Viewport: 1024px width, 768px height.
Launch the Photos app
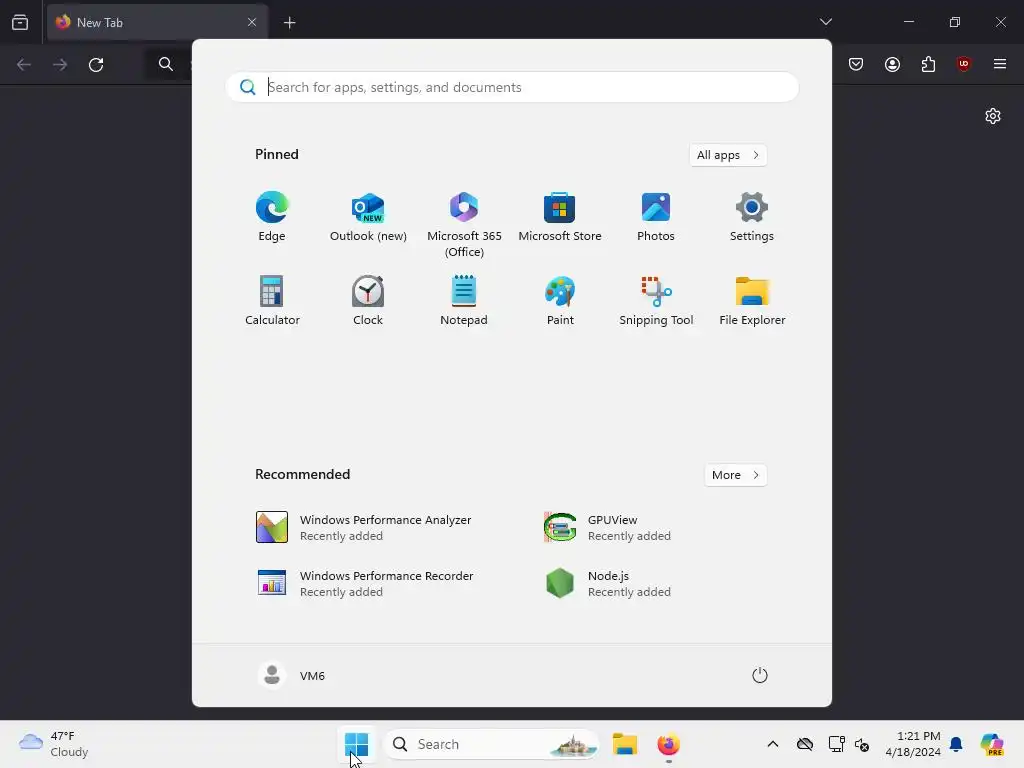(x=656, y=217)
